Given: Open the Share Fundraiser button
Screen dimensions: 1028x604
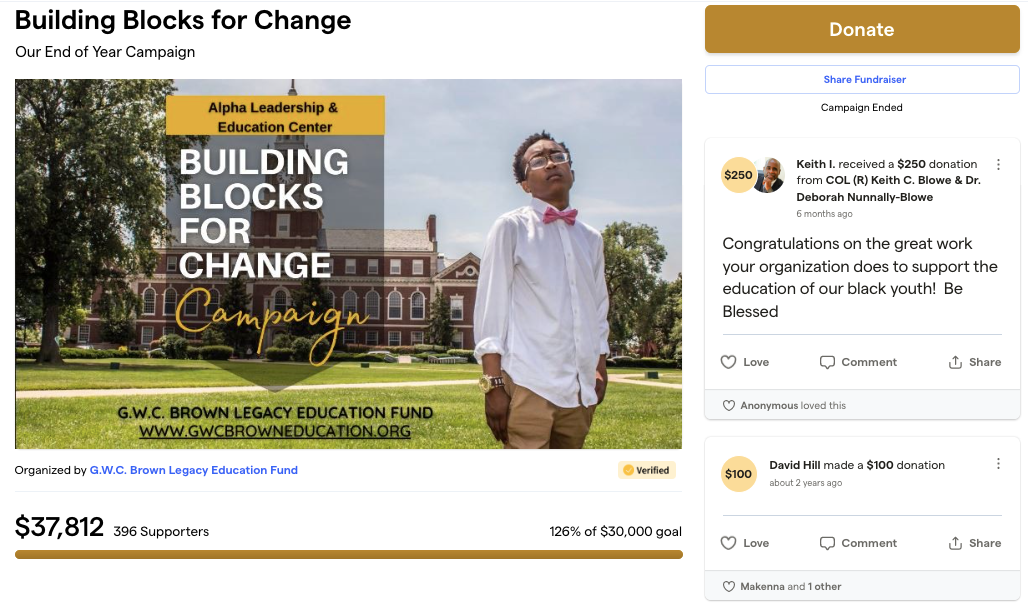Looking at the screenshot, I should pyautogui.click(x=861, y=80).
